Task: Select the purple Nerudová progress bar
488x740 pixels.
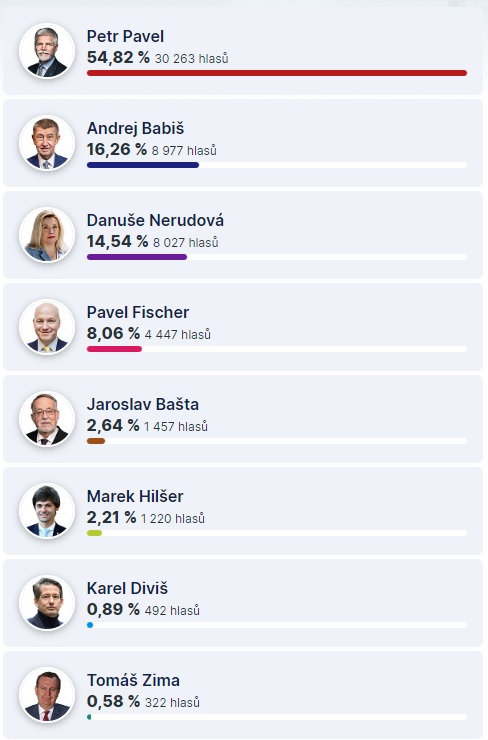Action: (137, 257)
